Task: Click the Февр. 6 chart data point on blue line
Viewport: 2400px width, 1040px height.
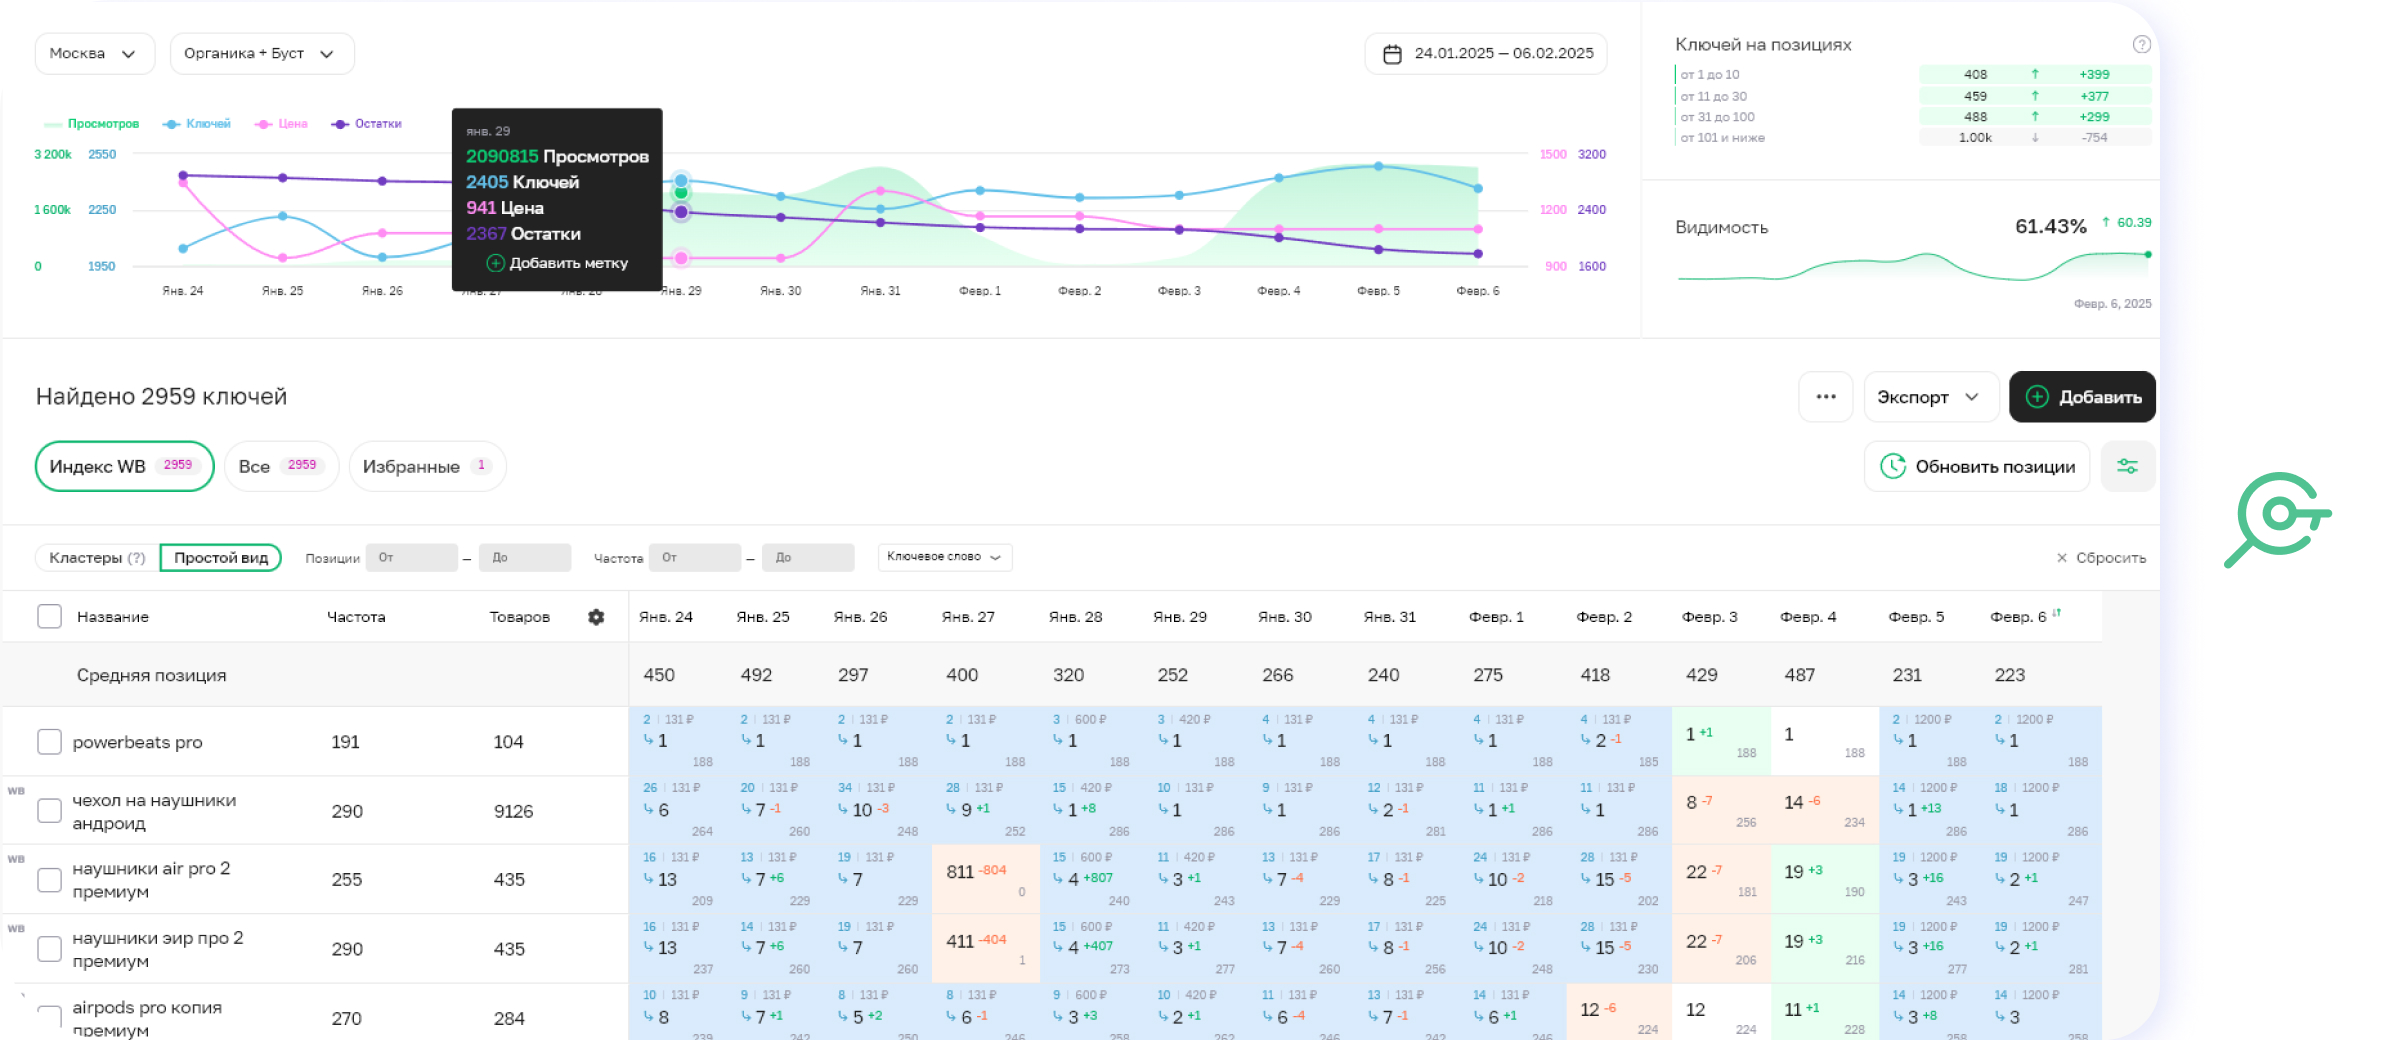Action: tap(1478, 188)
